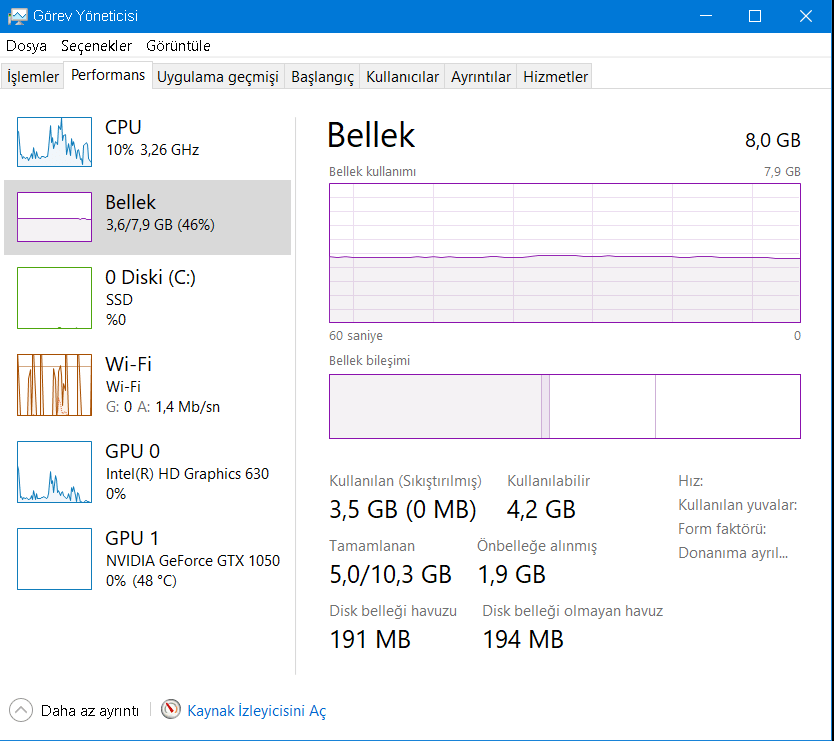
Task: Select the CPU usage mini graph
Action: pyautogui.click(x=54, y=142)
